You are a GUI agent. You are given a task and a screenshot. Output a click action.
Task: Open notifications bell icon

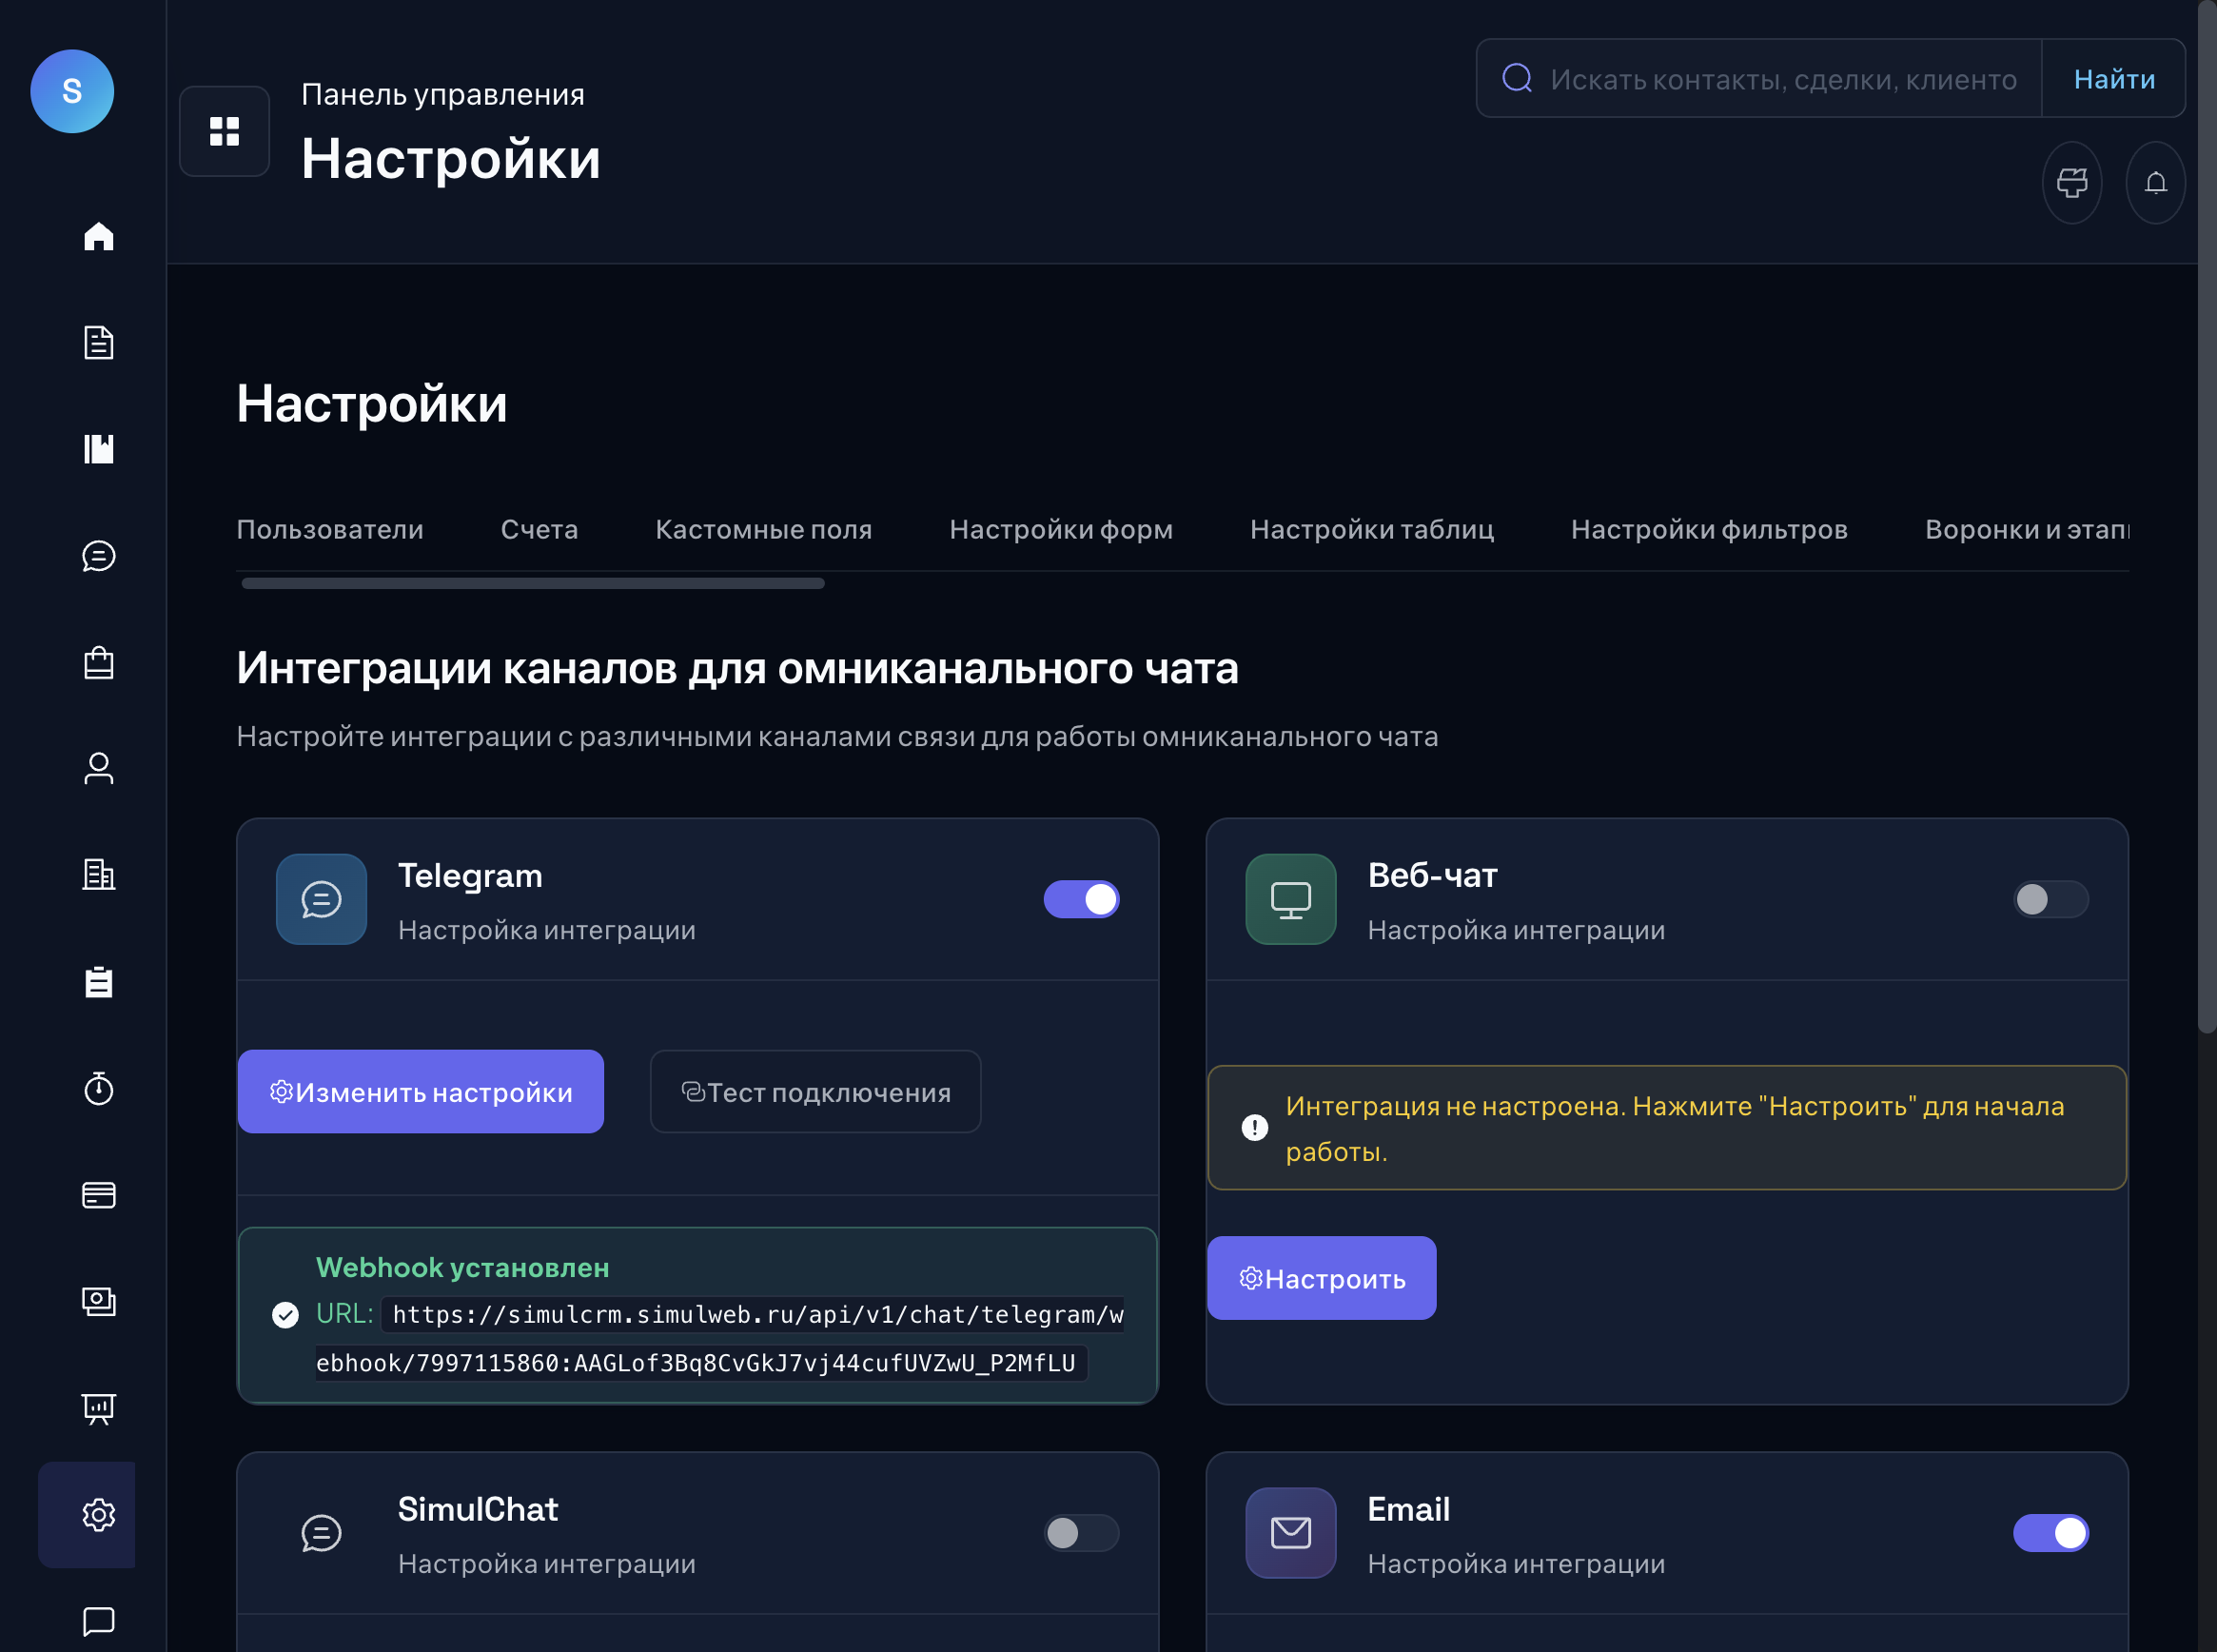click(x=2156, y=182)
